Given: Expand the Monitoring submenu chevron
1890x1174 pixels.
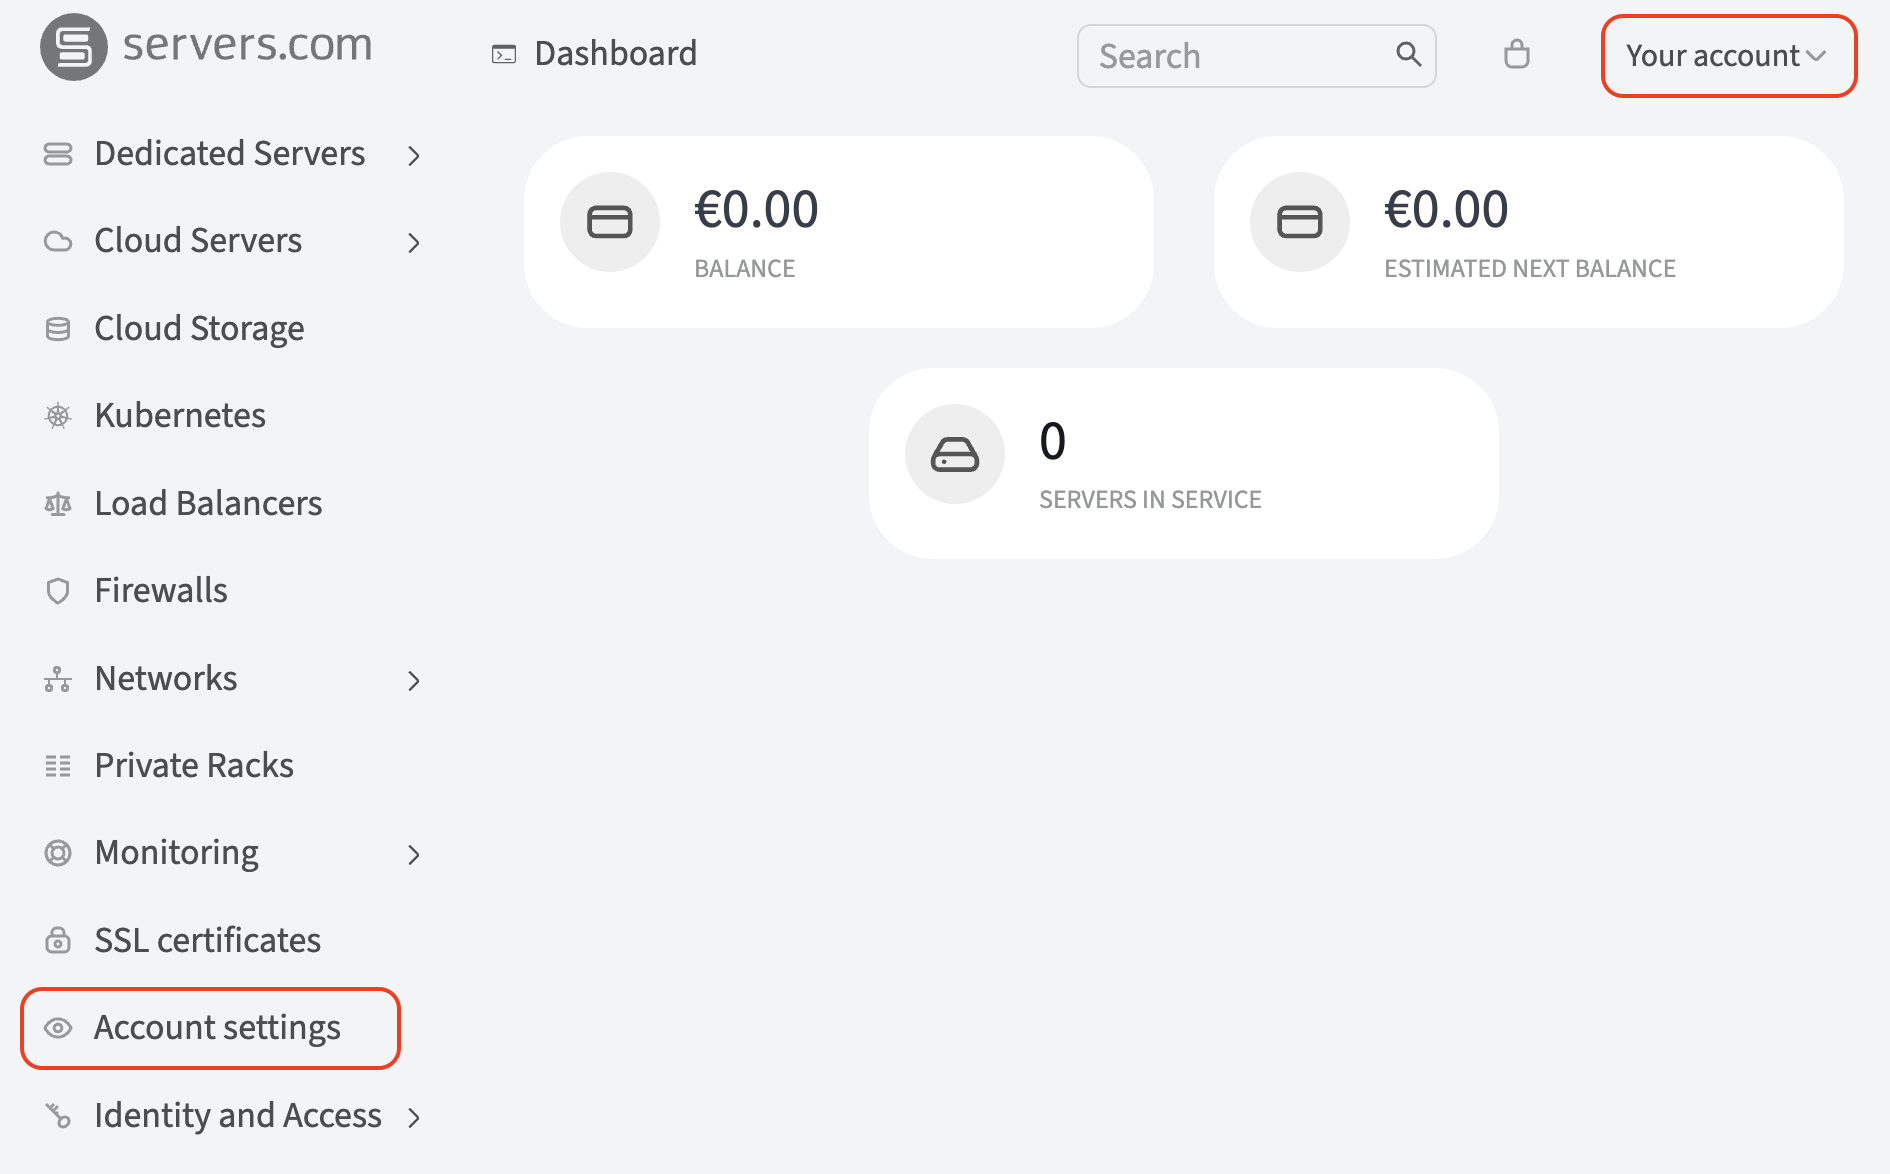Looking at the screenshot, I should coord(414,854).
